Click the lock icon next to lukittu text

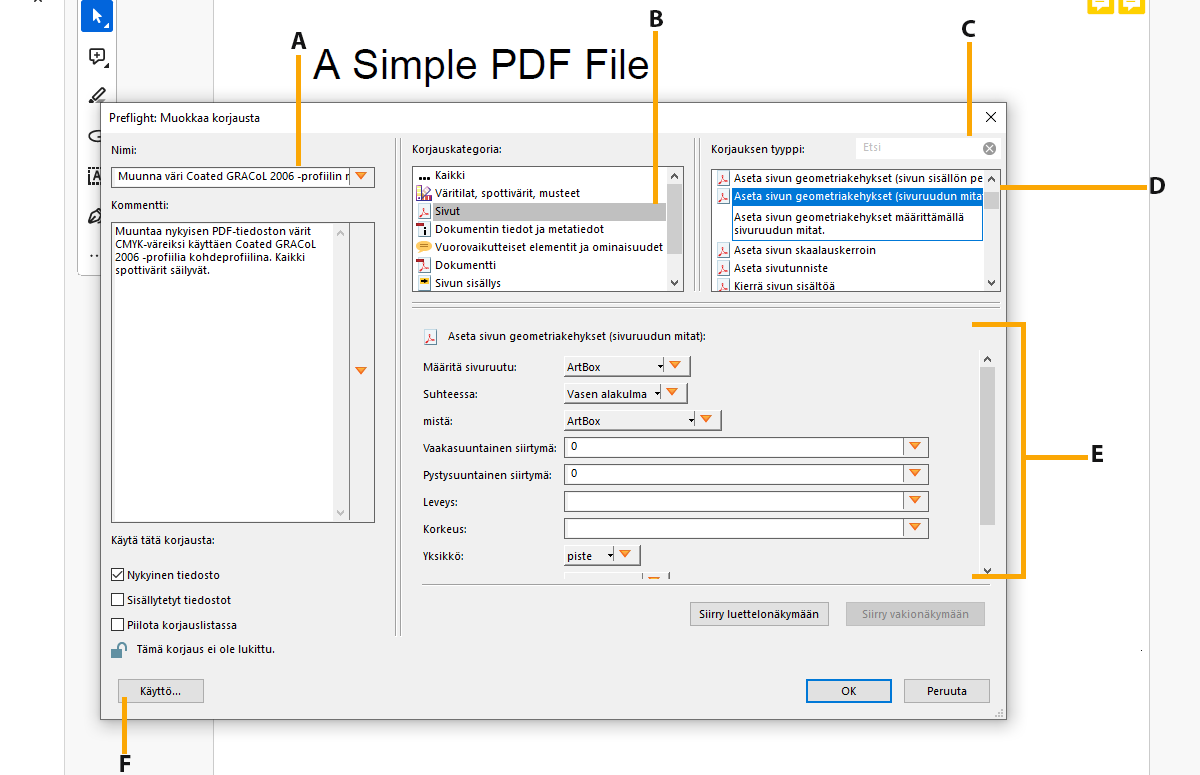click(x=118, y=650)
